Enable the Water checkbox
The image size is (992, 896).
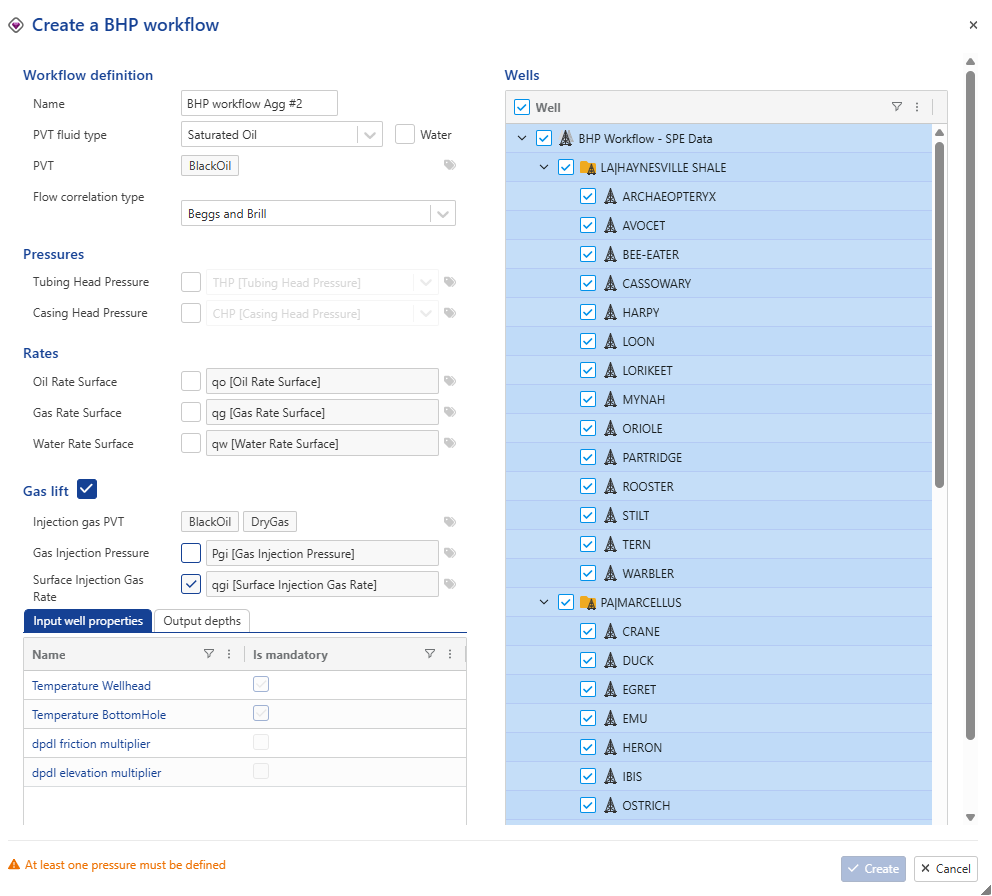click(405, 134)
